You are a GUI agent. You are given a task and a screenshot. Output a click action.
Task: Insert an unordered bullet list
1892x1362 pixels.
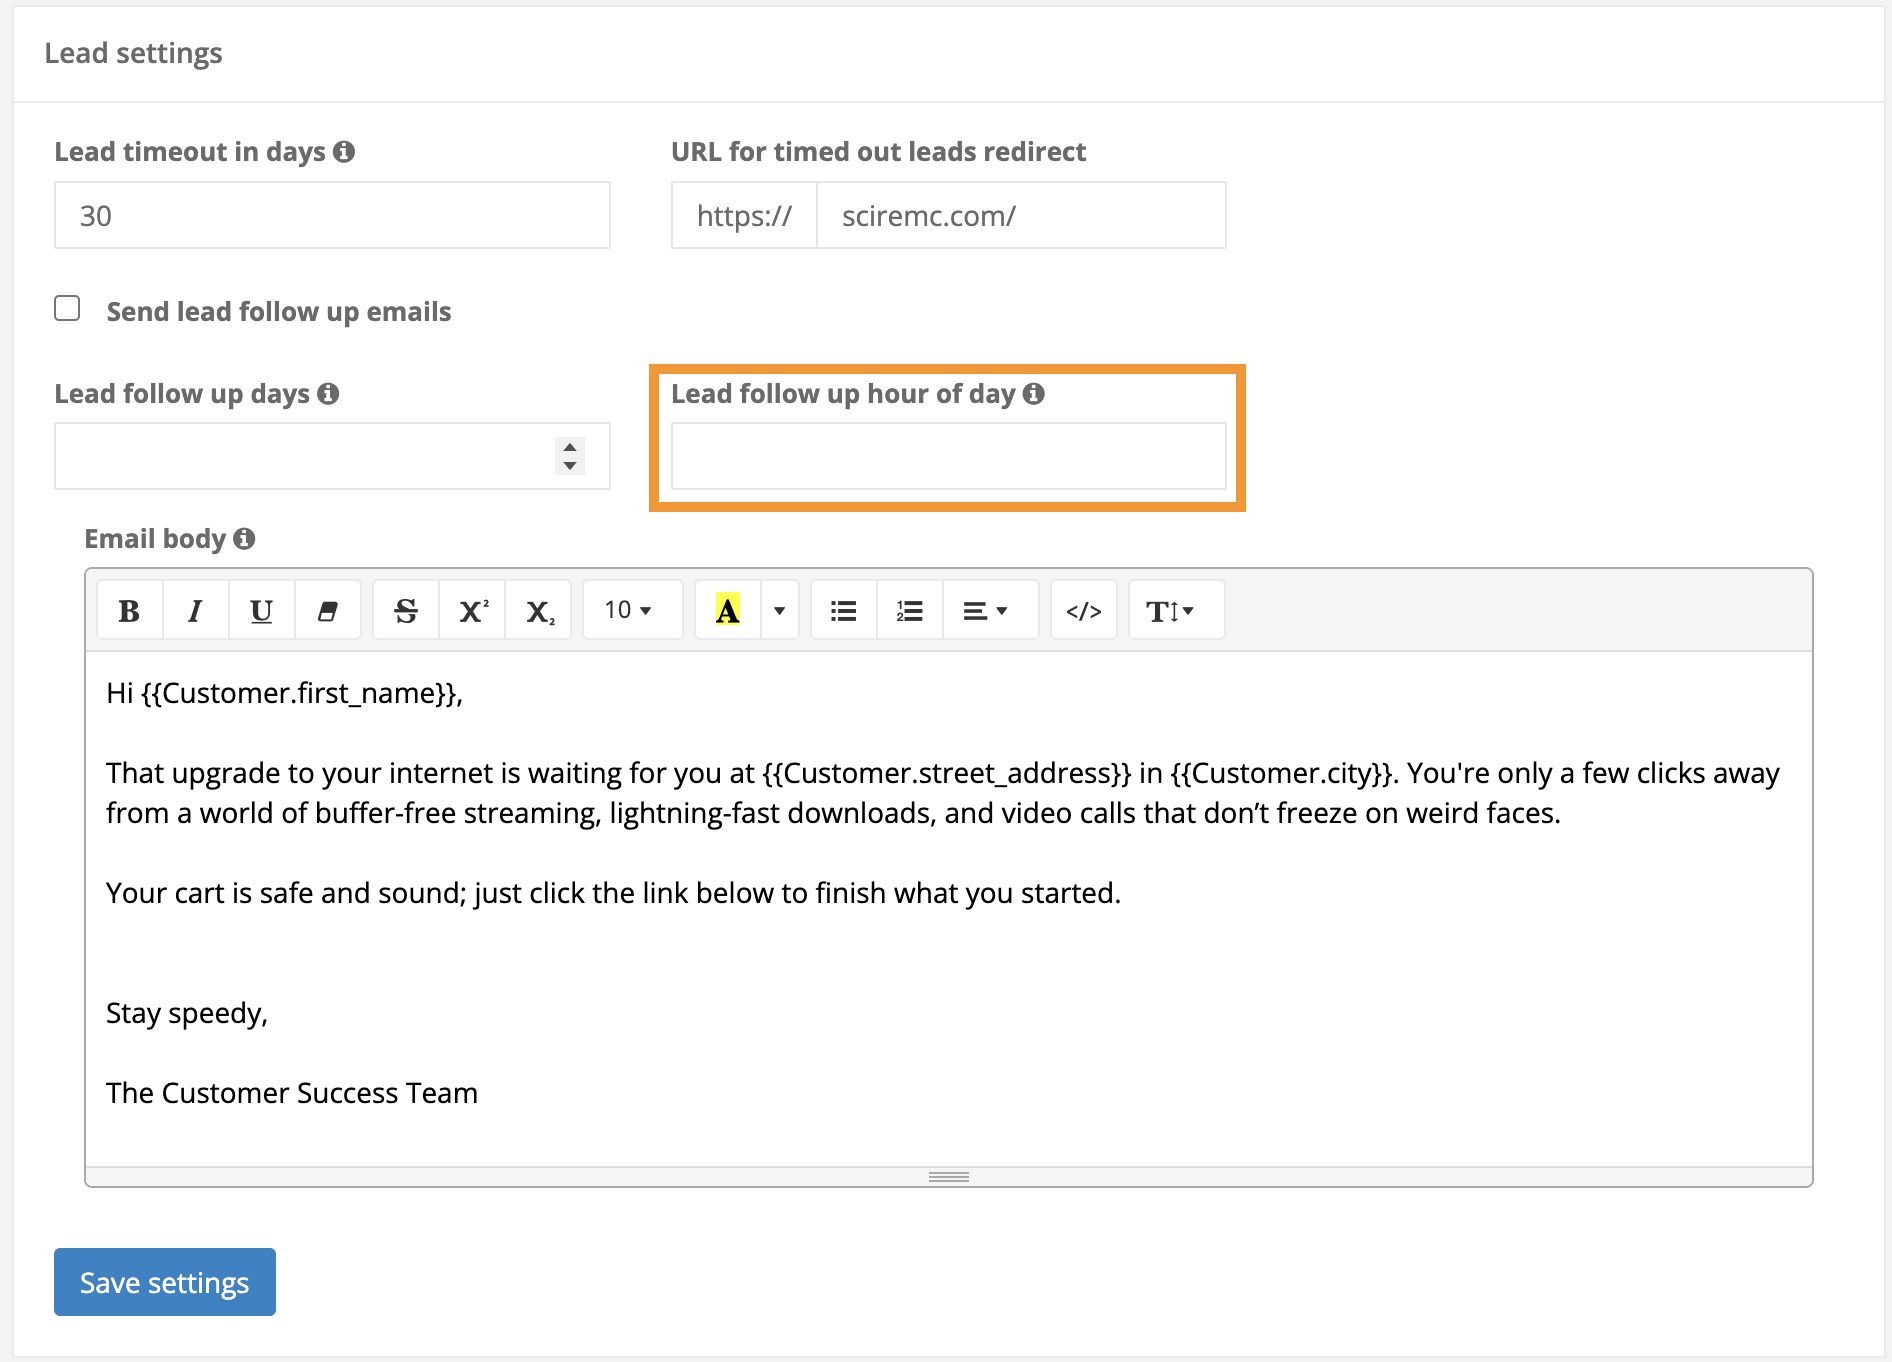pyautogui.click(x=842, y=609)
